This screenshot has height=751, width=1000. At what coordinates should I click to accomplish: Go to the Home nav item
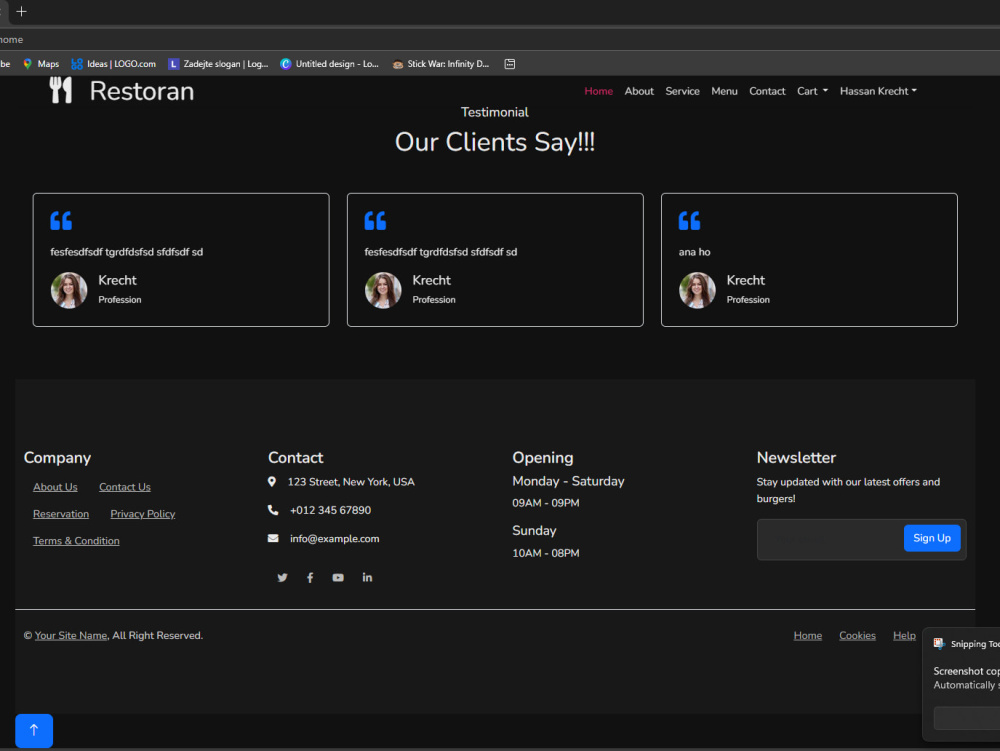598,91
